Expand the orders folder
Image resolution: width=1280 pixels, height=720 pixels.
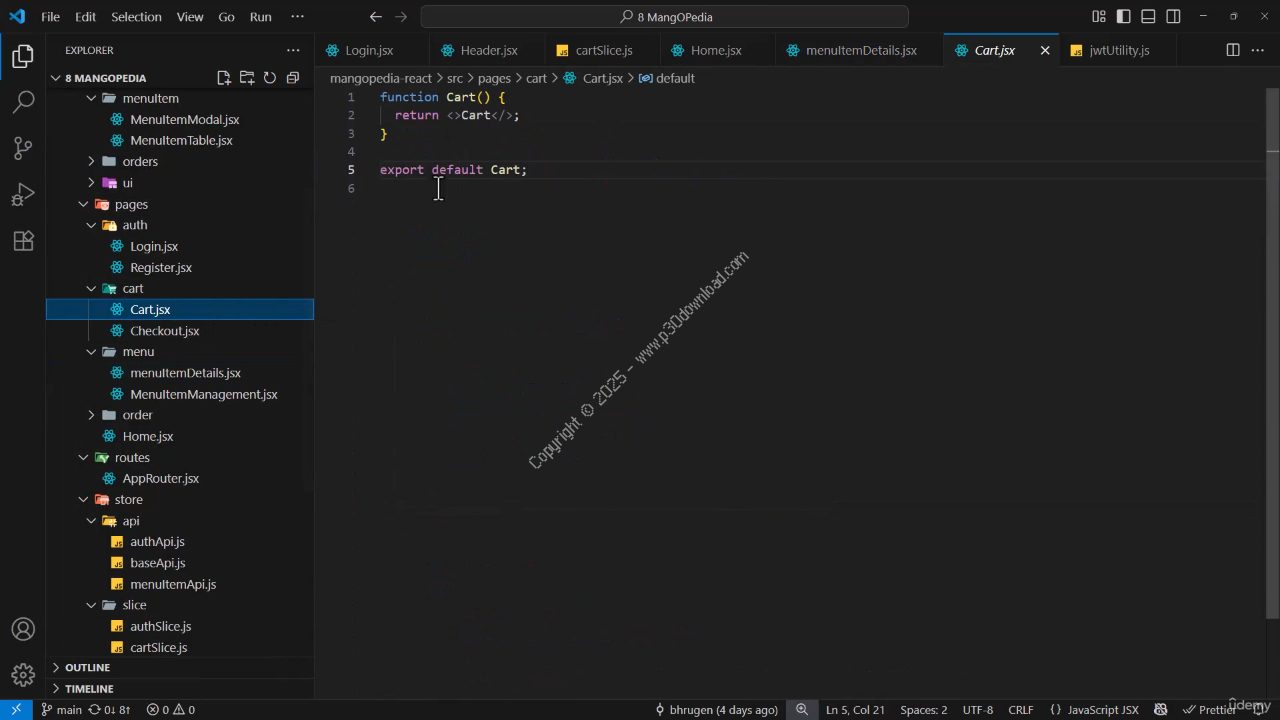point(139,161)
